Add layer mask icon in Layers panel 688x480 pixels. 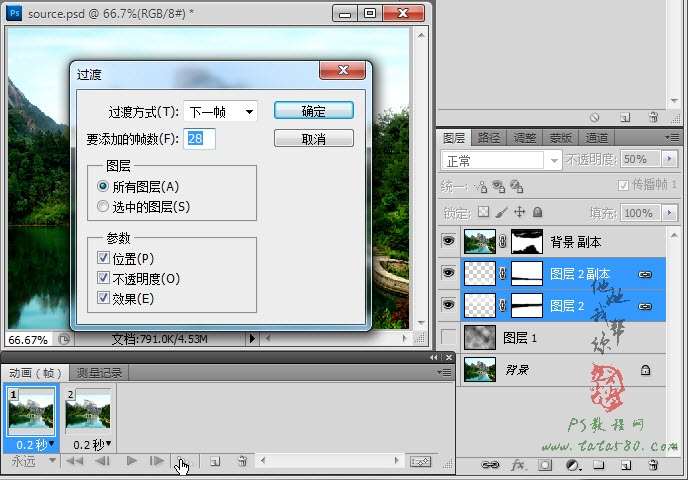coord(545,465)
